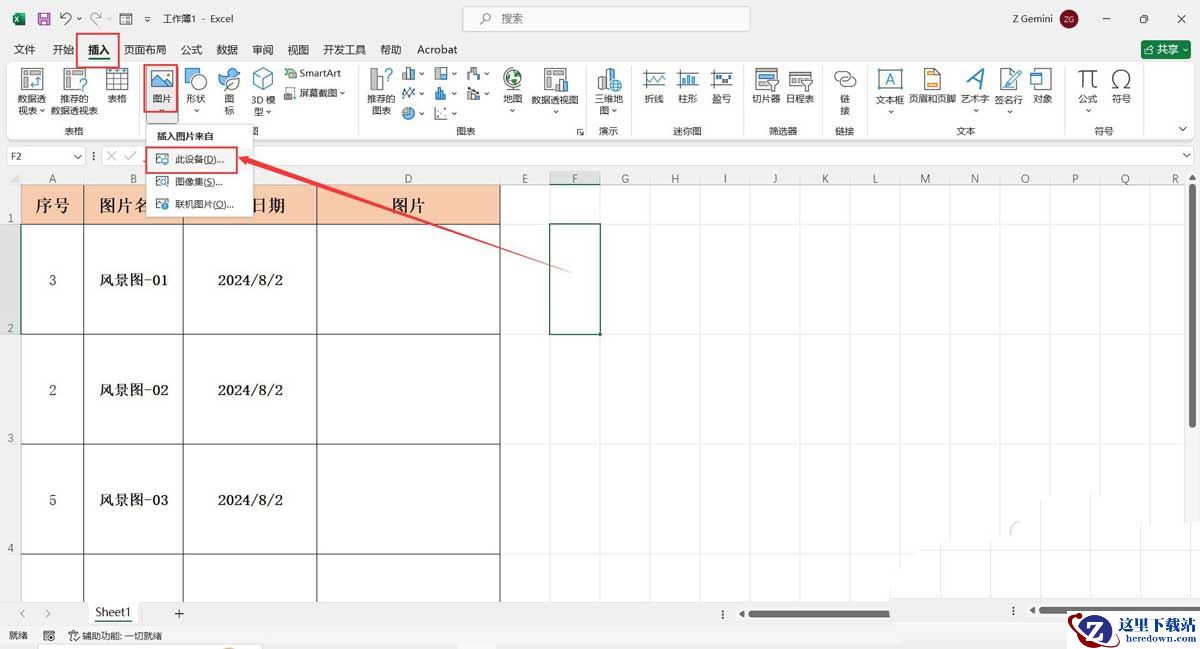Click the Undo arrow icon
This screenshot has height=649, width=1200.
click(x=65, y=18)
